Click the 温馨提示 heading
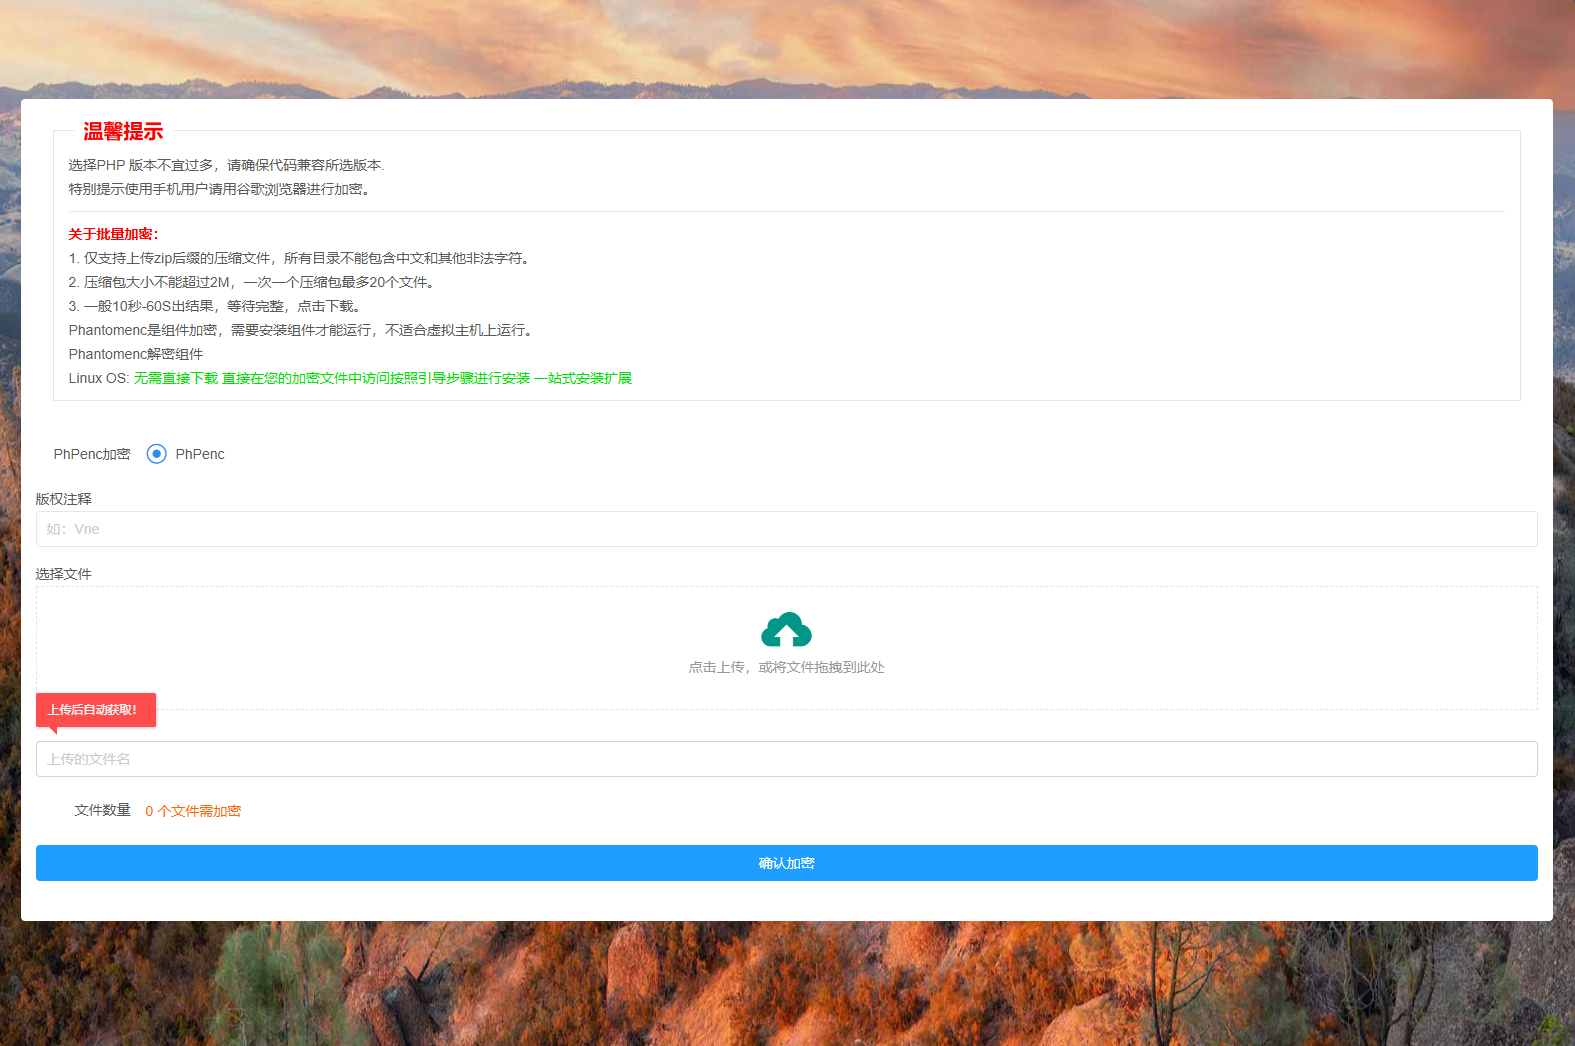 pyautogui.click(x=123, y=131)
